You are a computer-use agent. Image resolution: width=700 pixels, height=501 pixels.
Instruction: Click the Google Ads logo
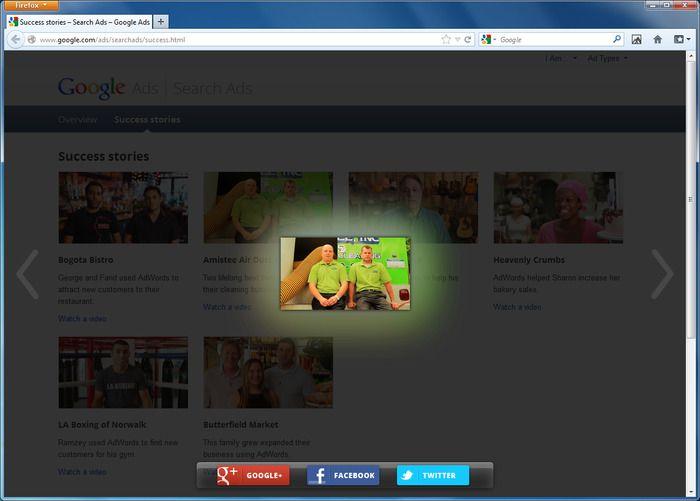108,88
